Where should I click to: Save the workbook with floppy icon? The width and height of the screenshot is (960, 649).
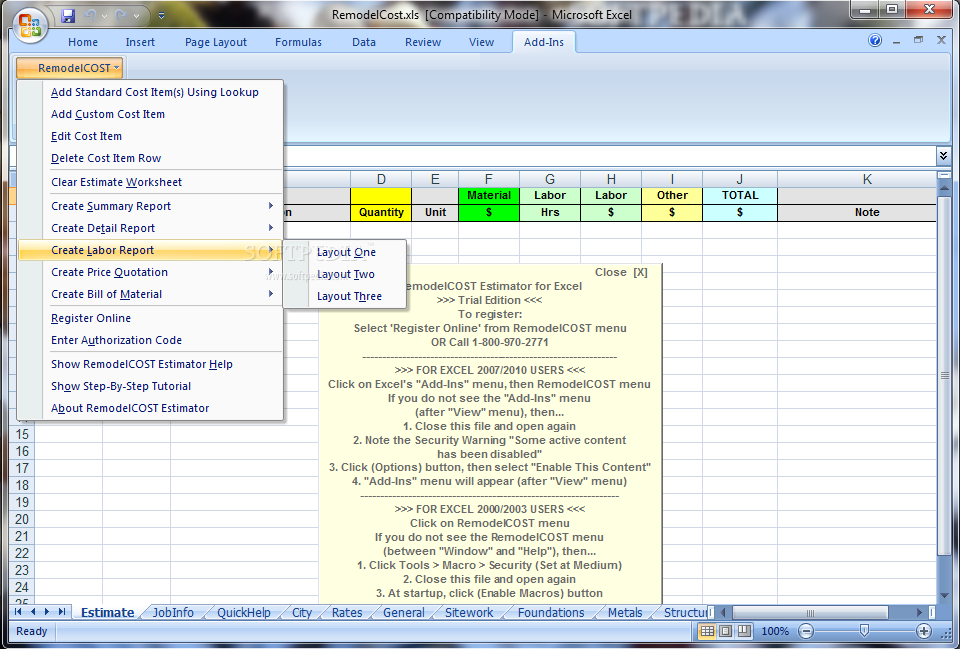point(69,15)
